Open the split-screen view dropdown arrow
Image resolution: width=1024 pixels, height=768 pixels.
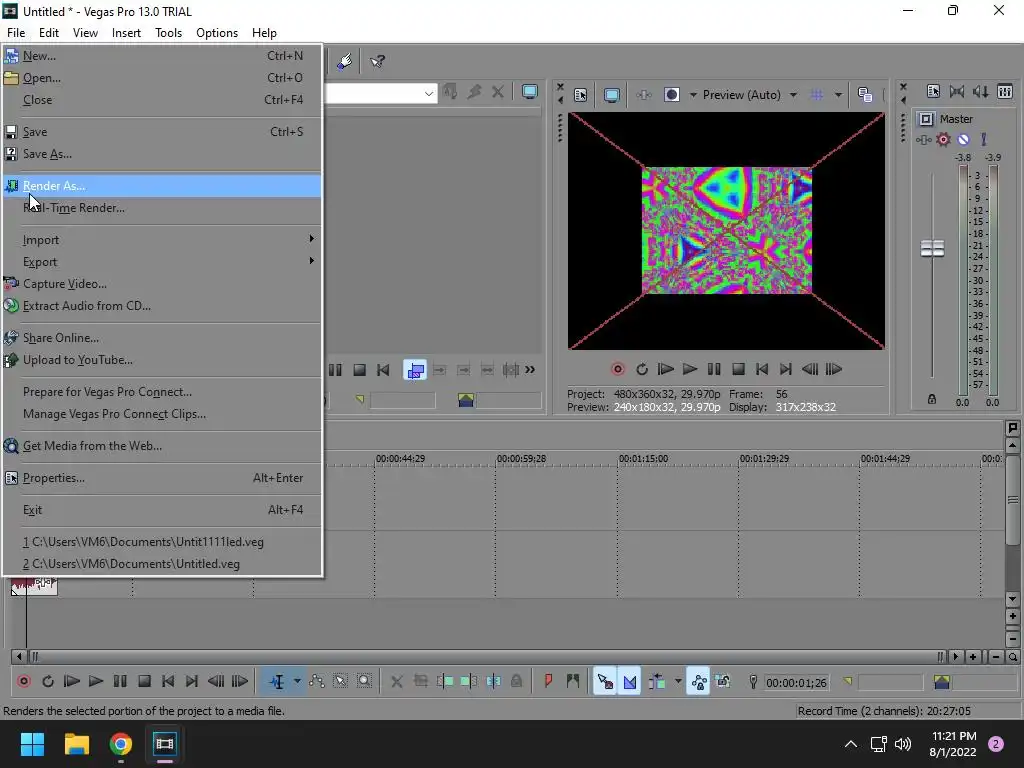click(x=693, y=95)
